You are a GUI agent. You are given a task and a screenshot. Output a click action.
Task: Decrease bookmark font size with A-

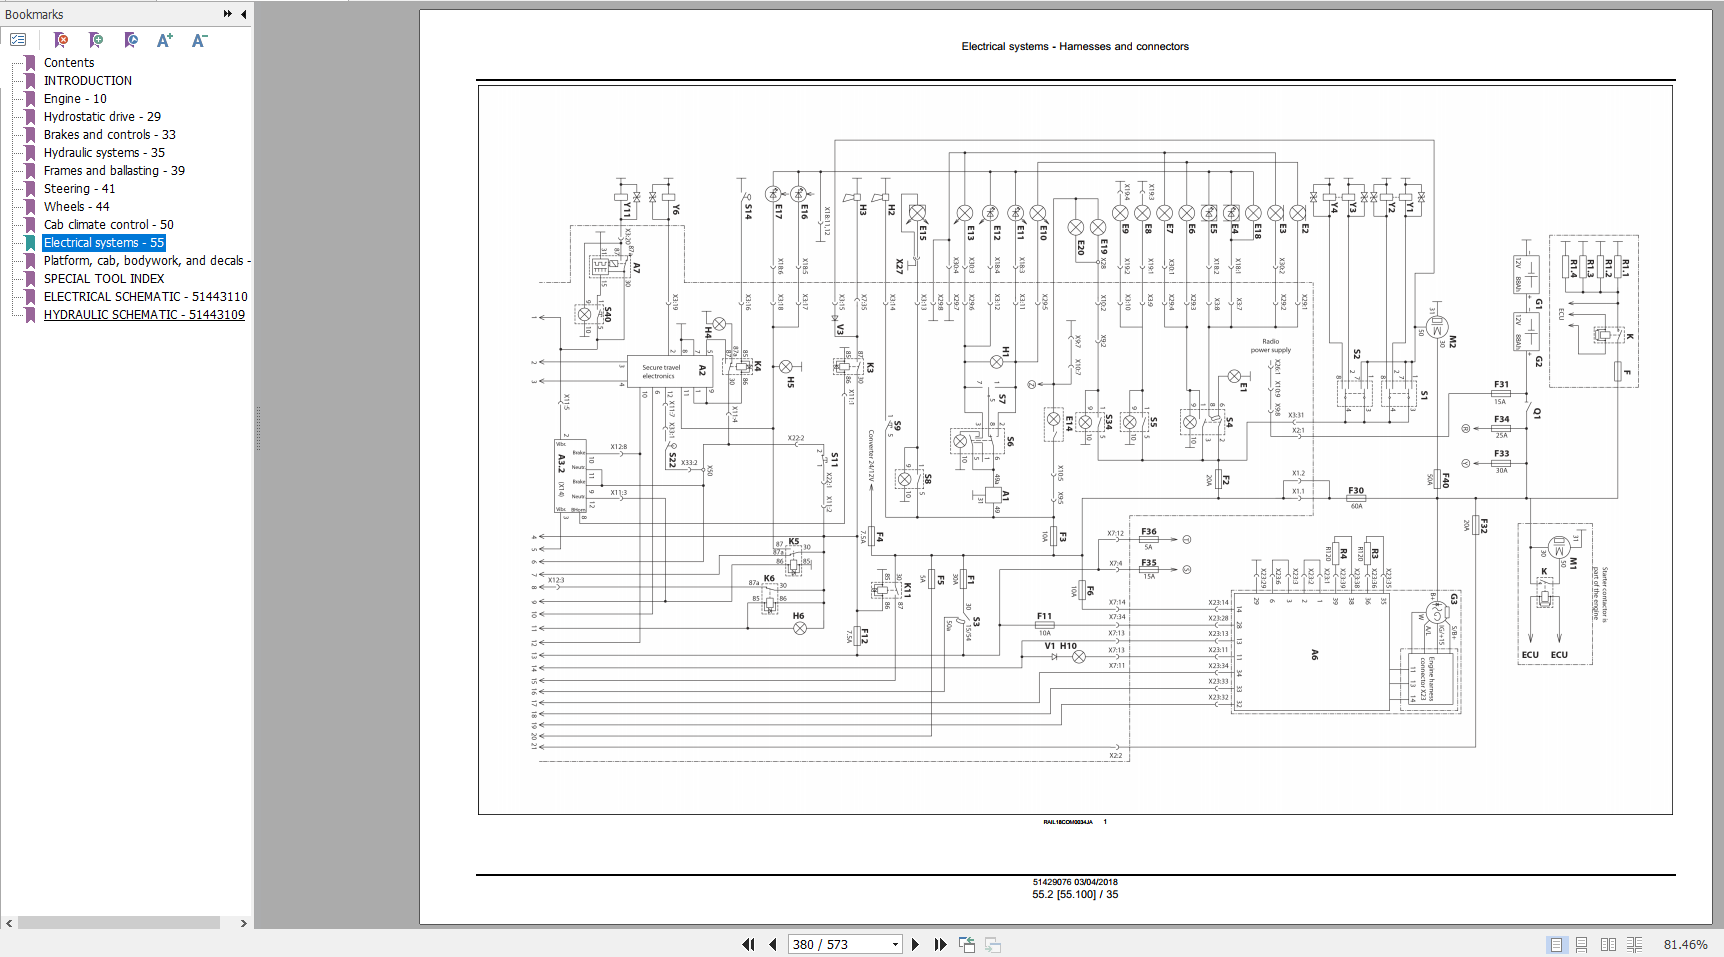[x=199, y=40]
